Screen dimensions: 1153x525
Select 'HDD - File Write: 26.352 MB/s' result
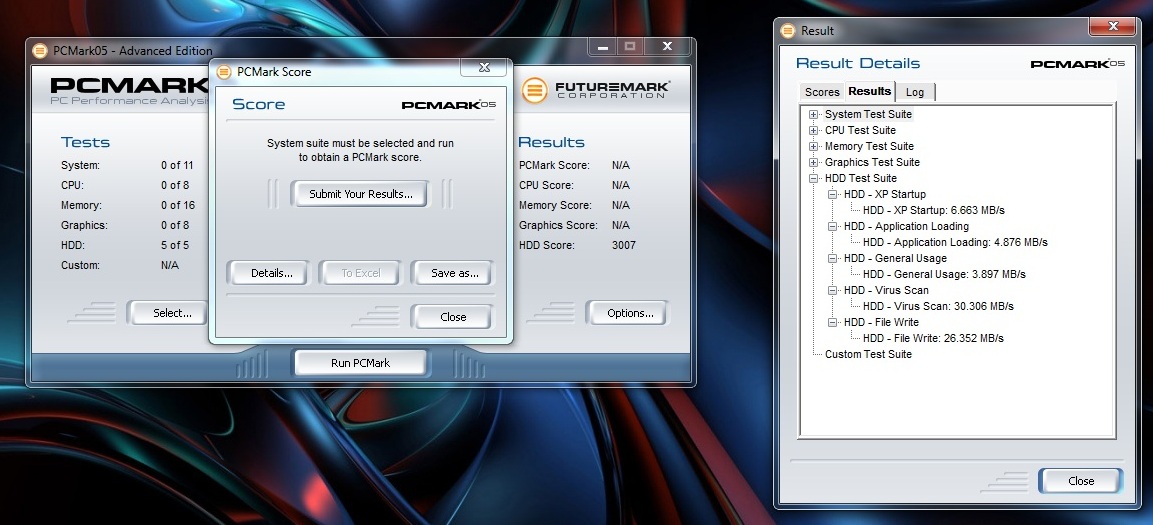tap(933, 338)
